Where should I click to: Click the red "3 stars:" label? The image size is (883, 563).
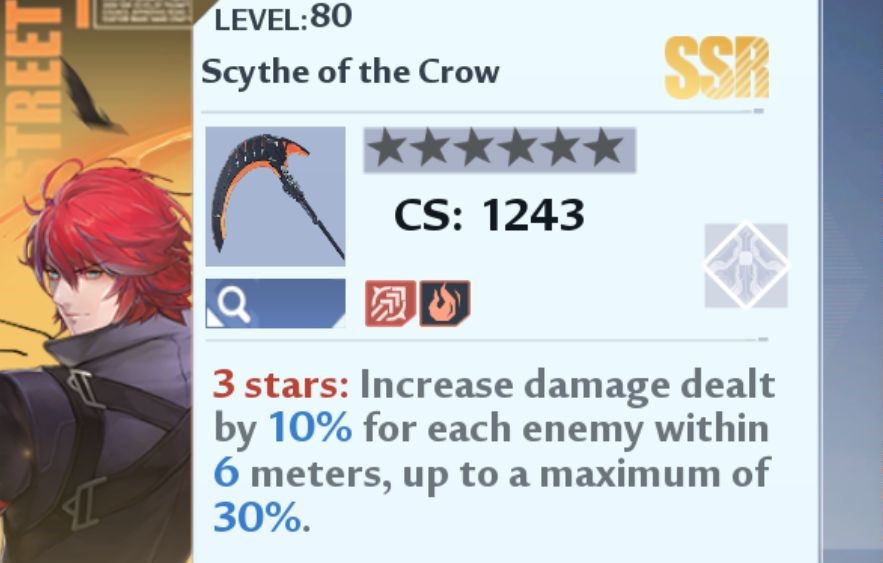click(x=281, y=385)
